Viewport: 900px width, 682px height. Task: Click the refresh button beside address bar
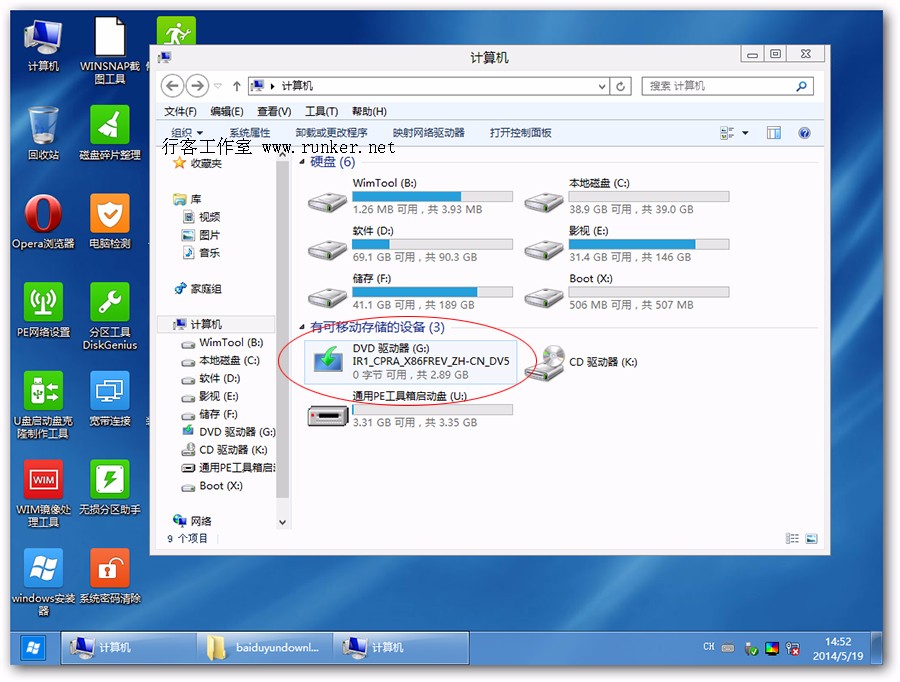pyautogui.click(x=621, y=87)
